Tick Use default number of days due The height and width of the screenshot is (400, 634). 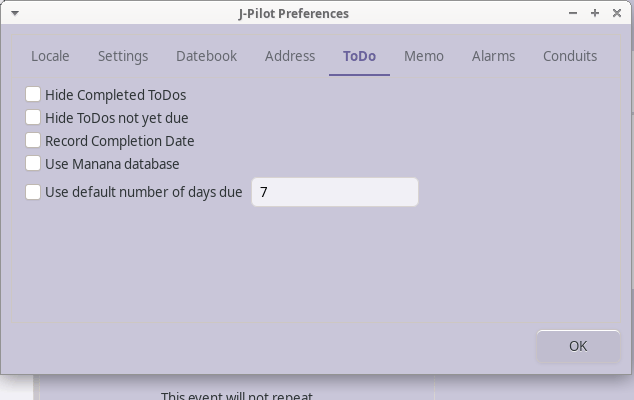pos(33,192)
